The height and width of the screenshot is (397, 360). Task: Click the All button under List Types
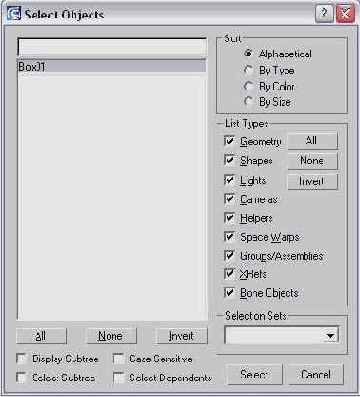[312, 141]
